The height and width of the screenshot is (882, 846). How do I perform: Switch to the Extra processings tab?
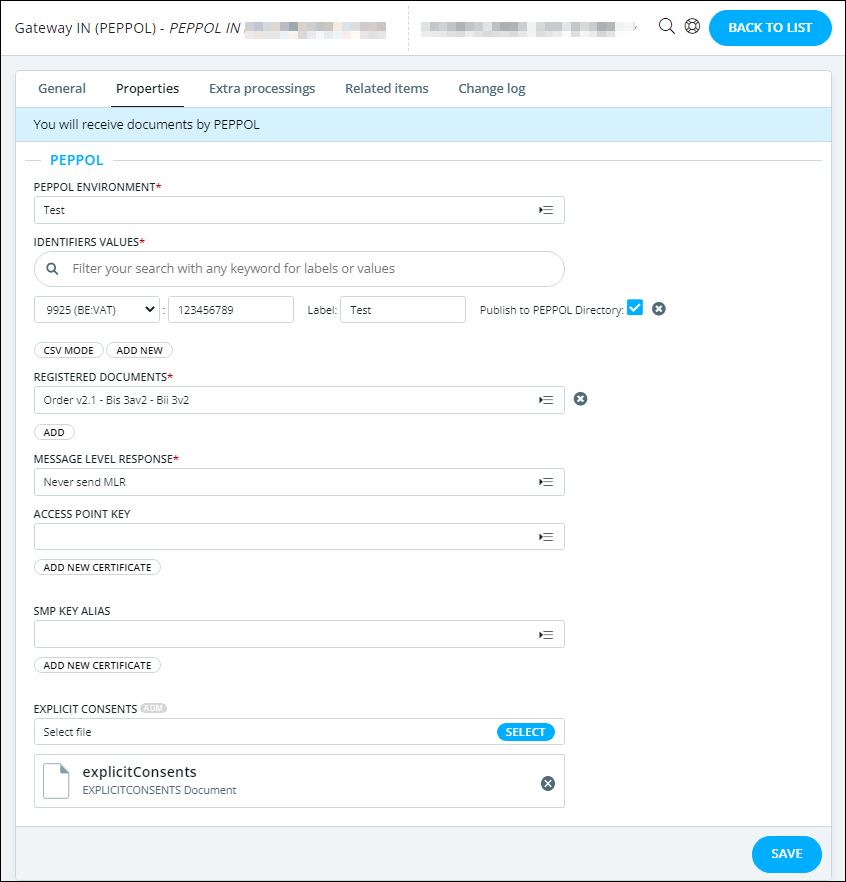[262, 88]
